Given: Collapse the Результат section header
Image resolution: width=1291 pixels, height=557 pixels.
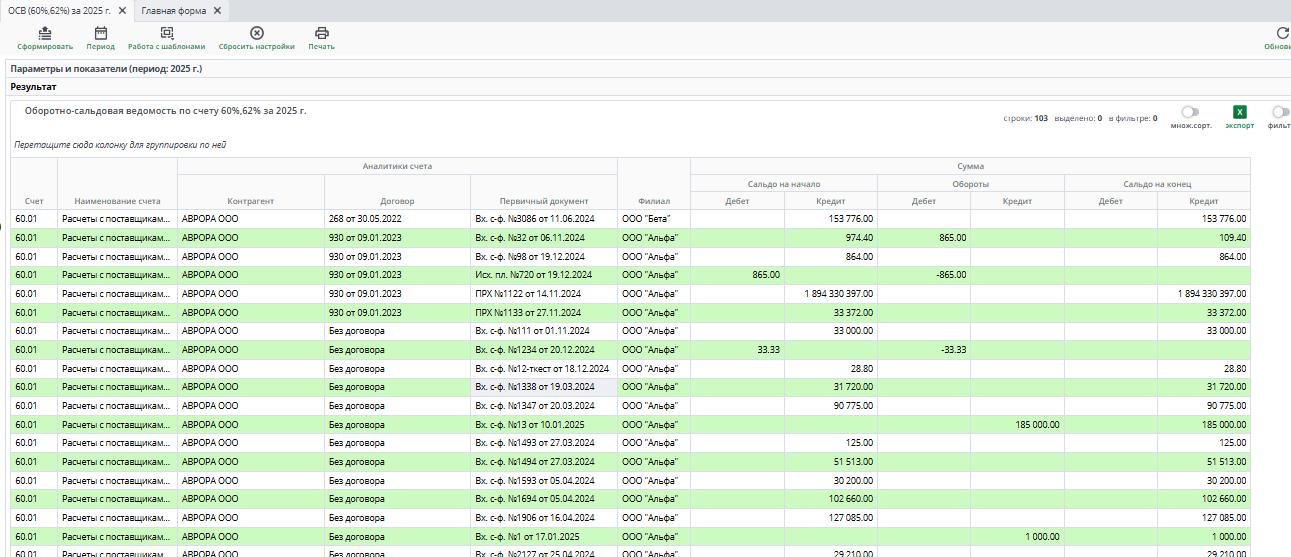Looking at the screenshot, I should coord(34,87).
